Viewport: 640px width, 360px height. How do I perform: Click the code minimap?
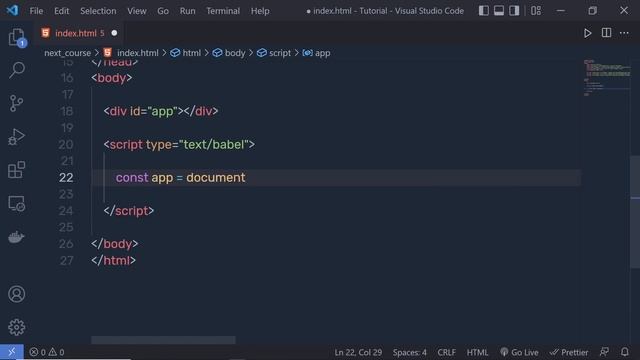607,78
